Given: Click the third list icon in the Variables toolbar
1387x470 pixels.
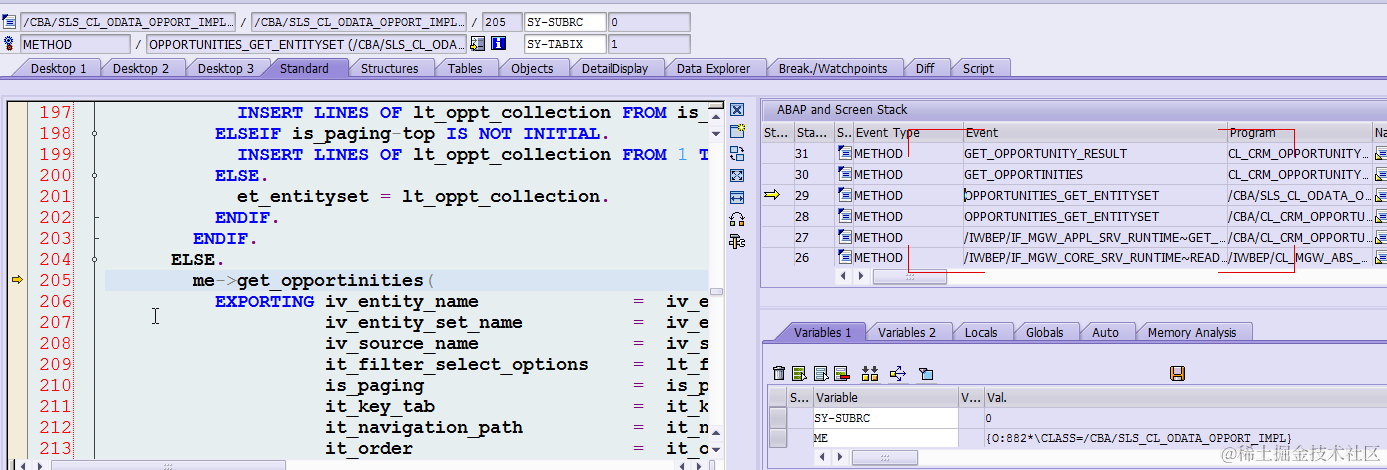Looking at the screenshot, I should click(x=820, y=373).
